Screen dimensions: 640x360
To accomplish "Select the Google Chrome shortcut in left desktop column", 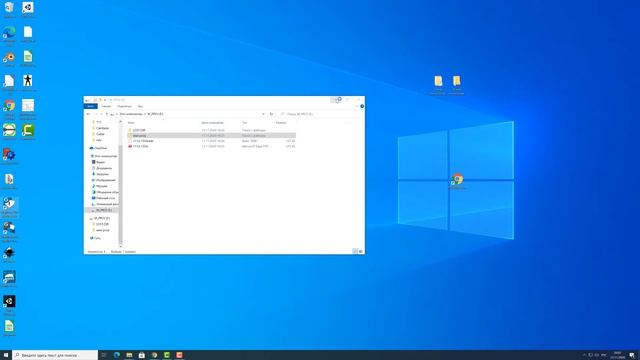I will coord(9,108).
